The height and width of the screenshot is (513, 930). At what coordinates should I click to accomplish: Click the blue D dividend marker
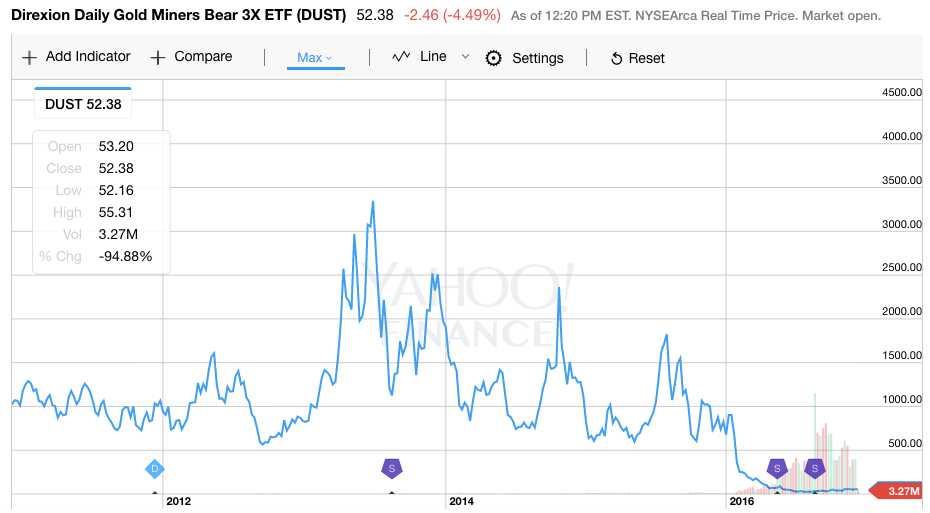(155, 469)
